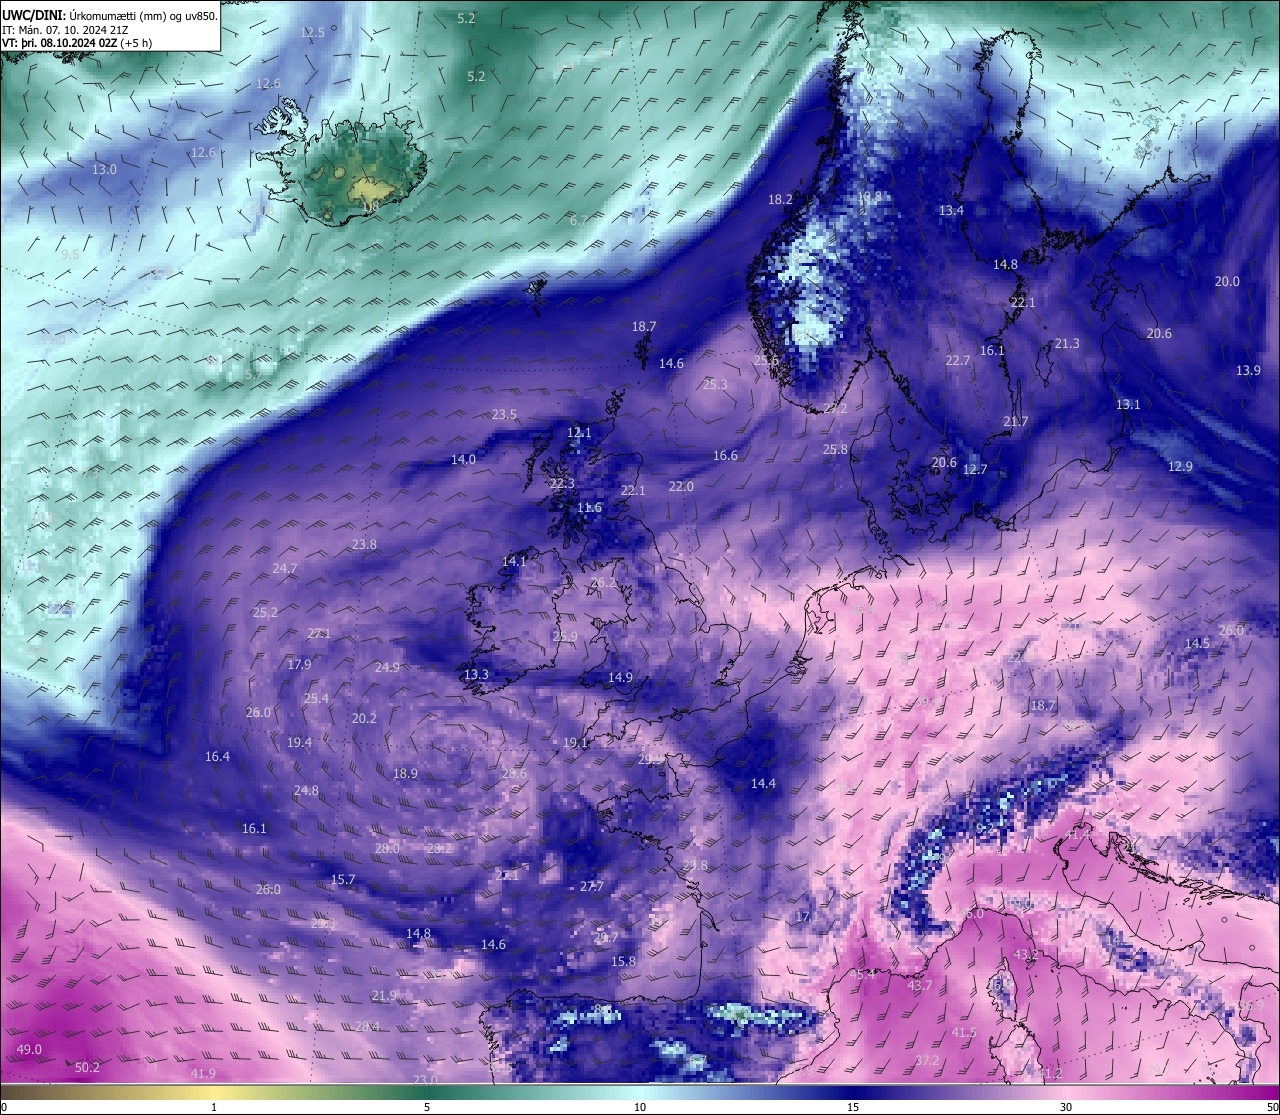Click the 49.0 value on the map
The image size is (1280, 1115).
(30, 1049)
